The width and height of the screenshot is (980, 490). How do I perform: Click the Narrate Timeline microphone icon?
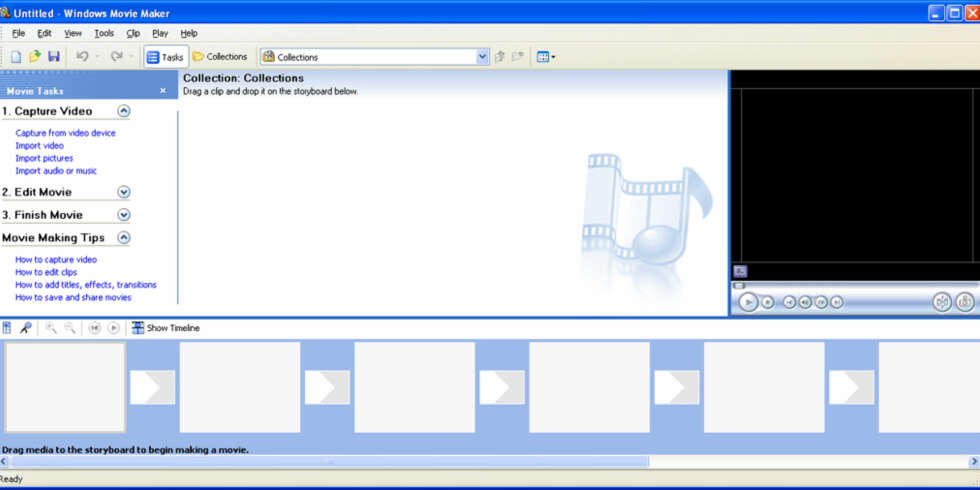coord(25,328)
